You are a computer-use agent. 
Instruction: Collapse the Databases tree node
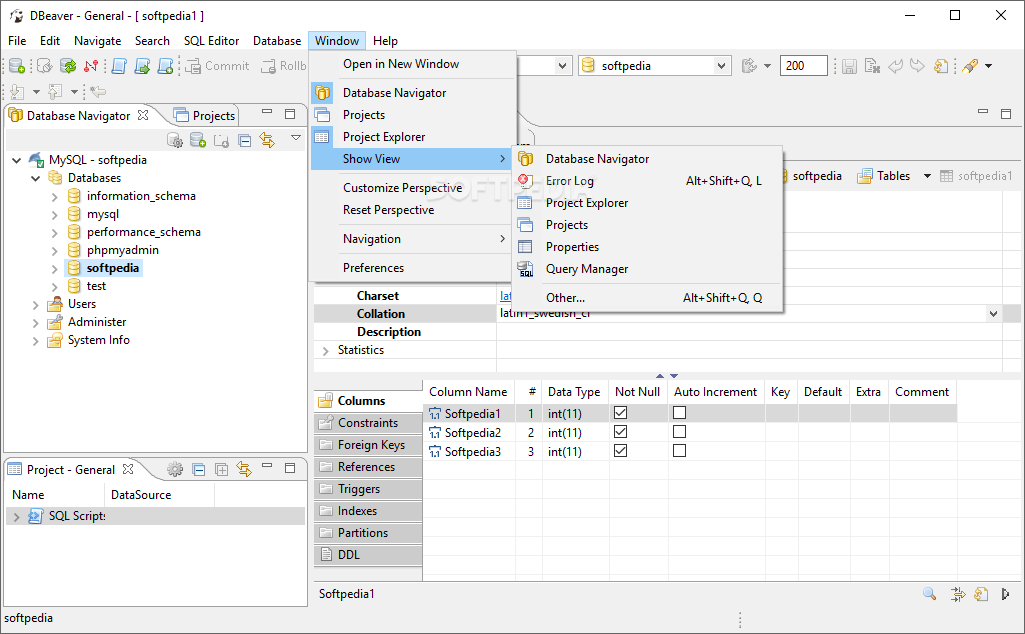pos(35,178)
